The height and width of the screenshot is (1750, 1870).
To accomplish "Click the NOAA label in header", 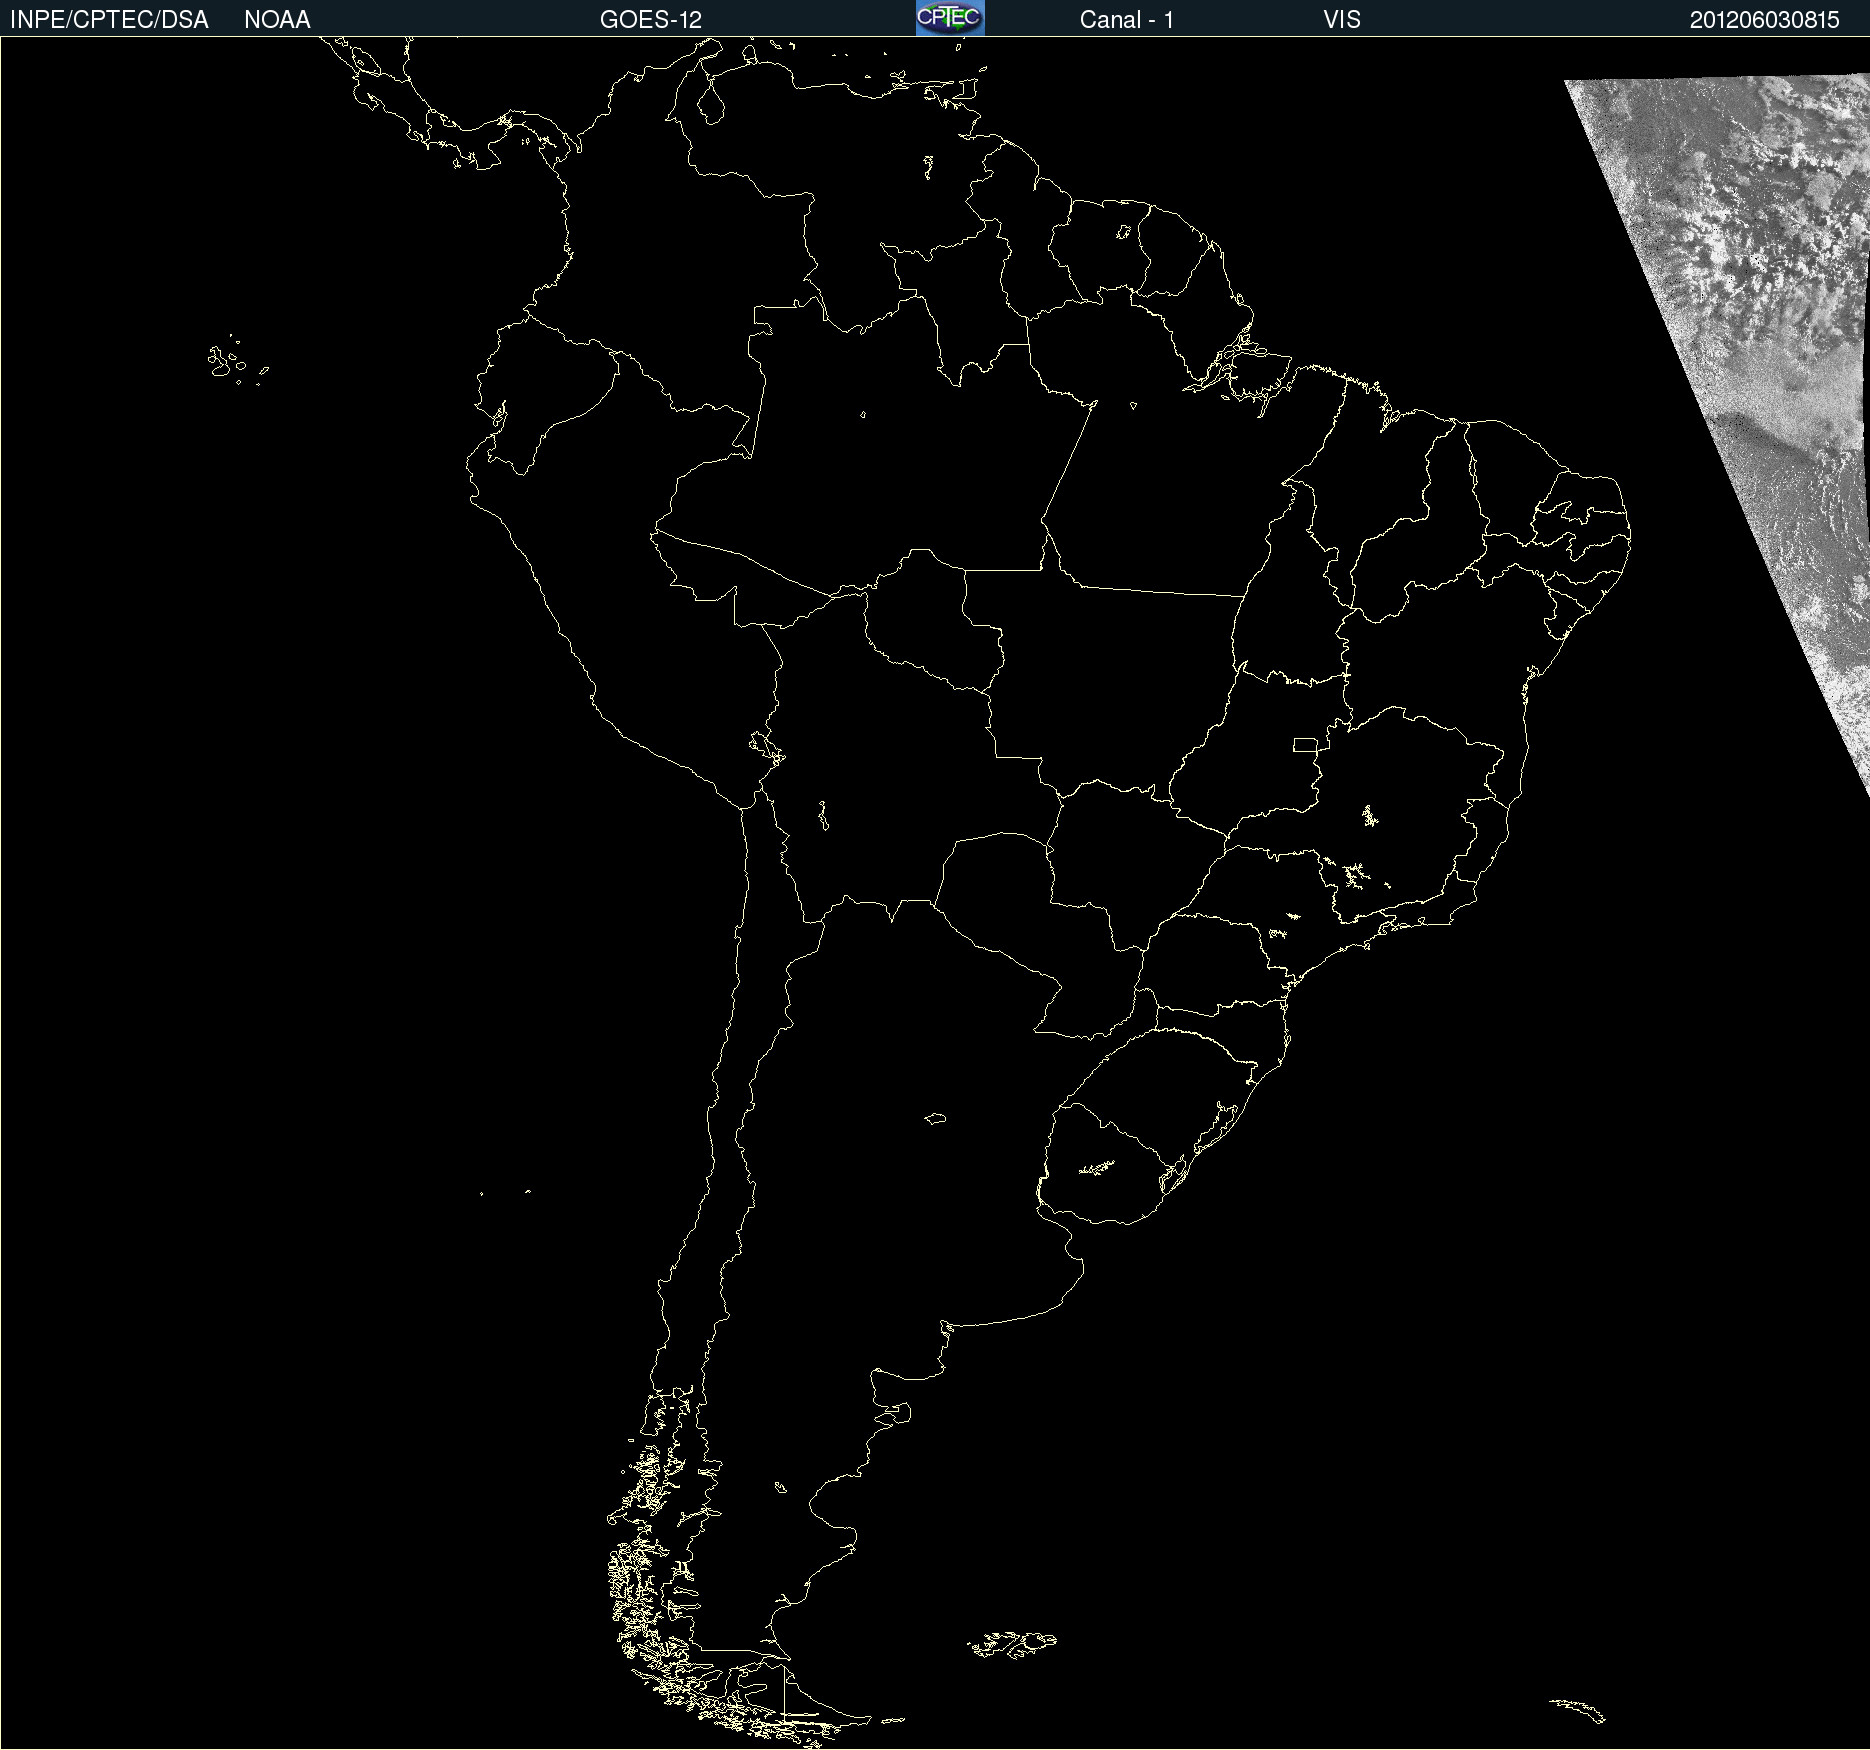I will coord(277,20).
